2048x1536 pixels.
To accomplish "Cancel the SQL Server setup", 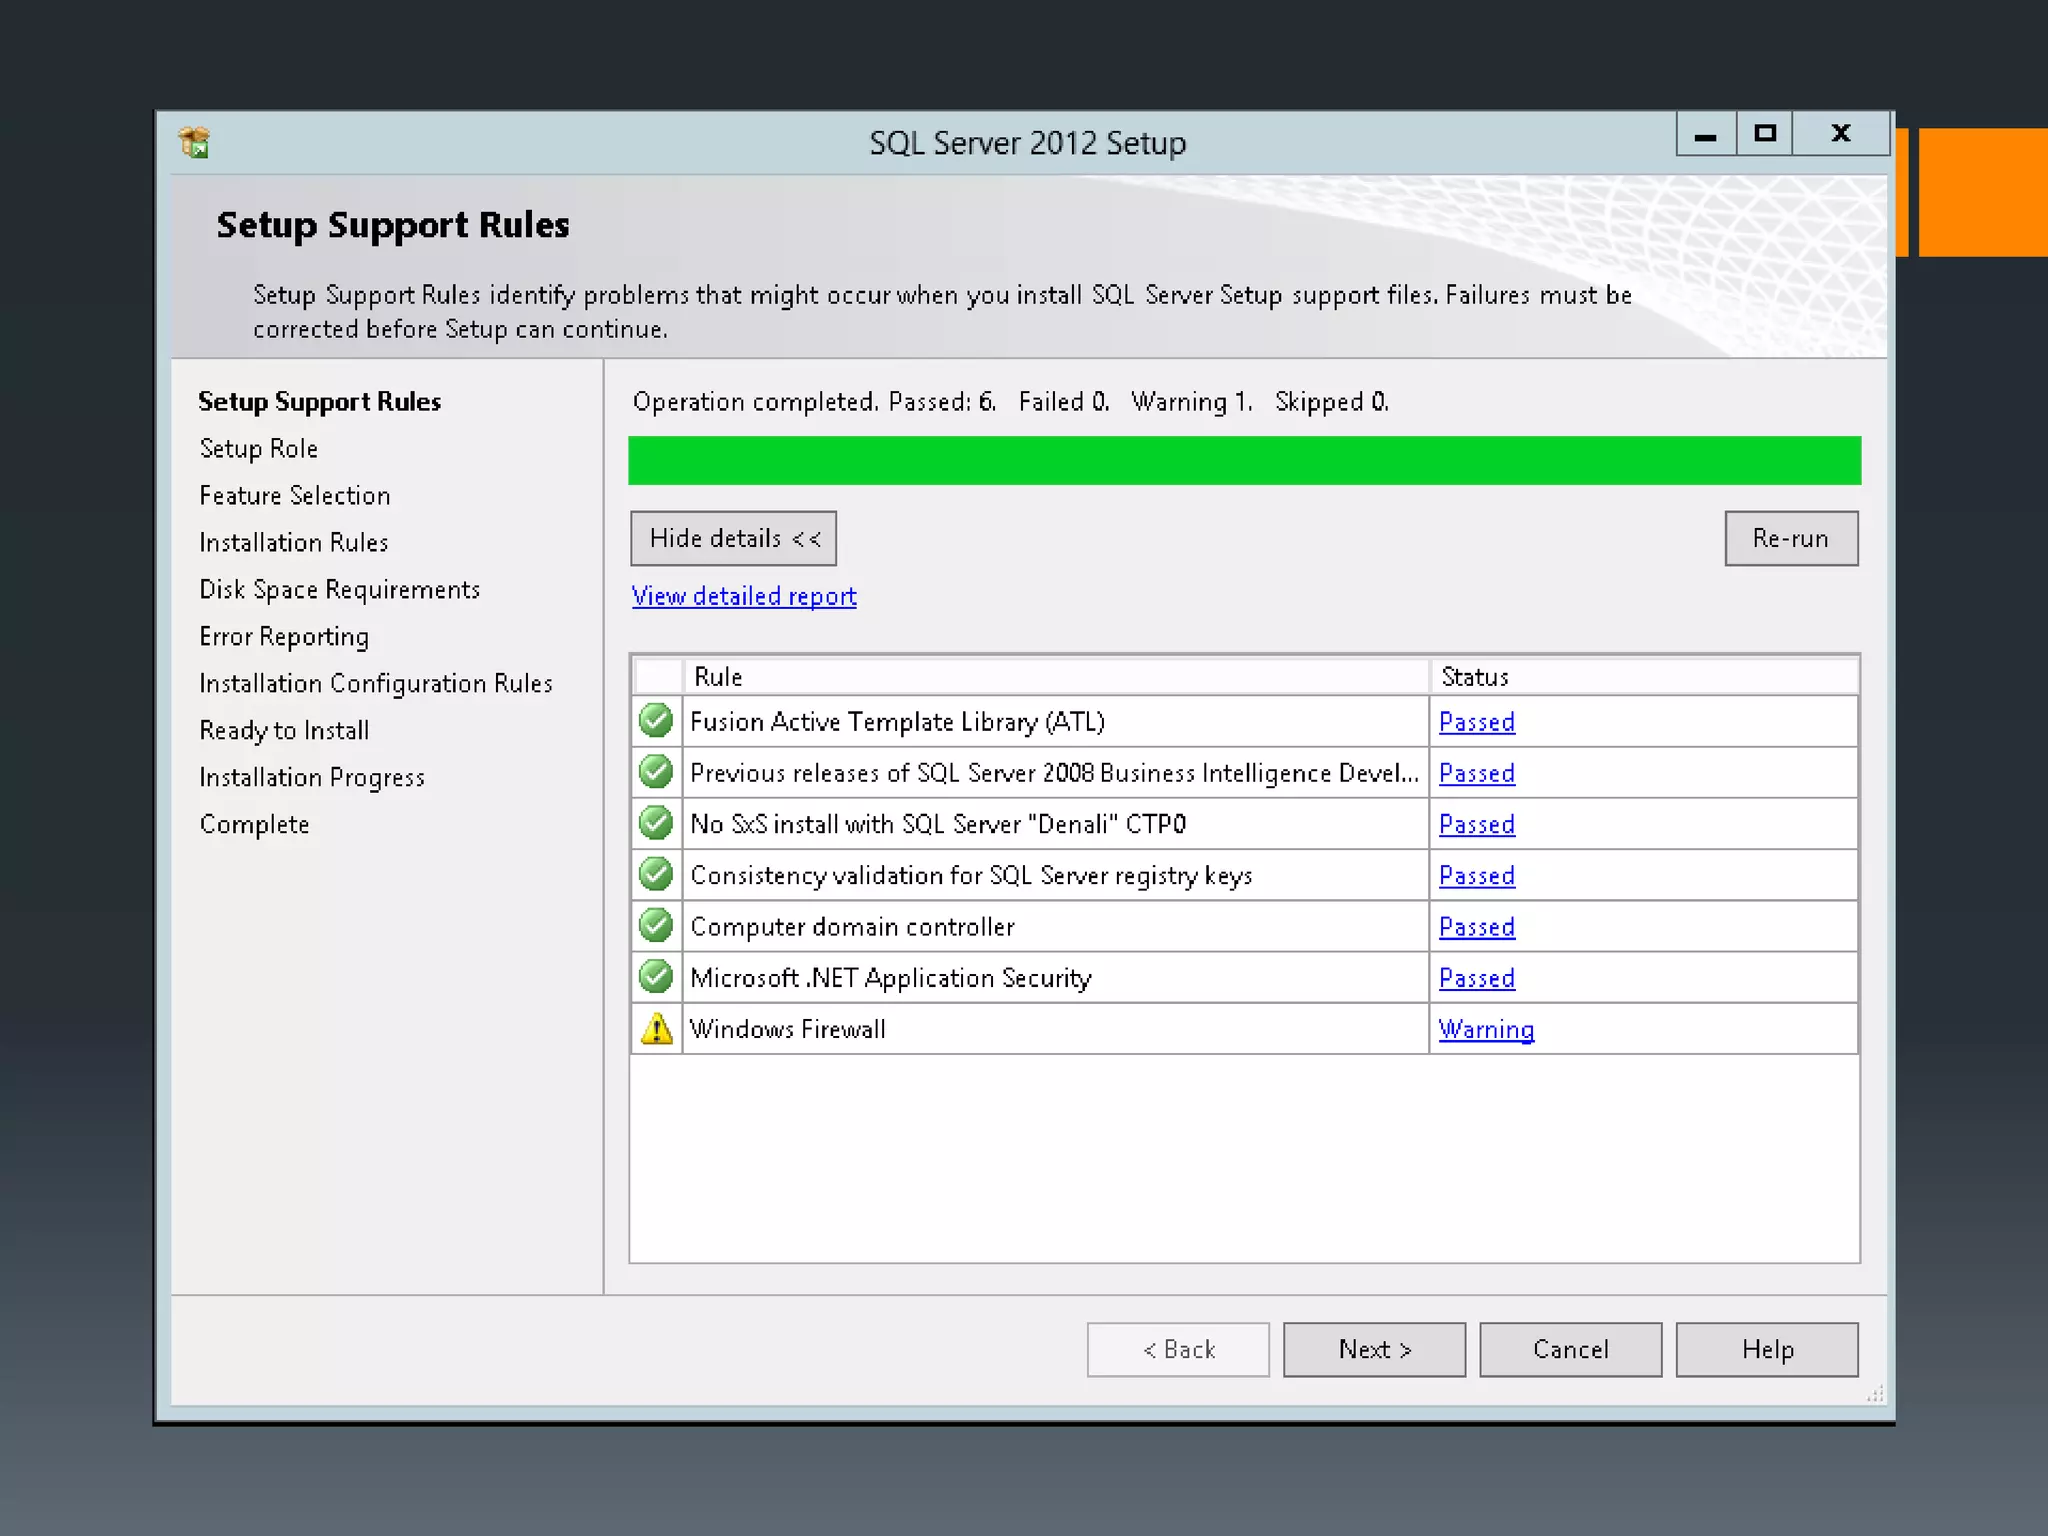I will pyautogui.click(x=1570, y=1350).
